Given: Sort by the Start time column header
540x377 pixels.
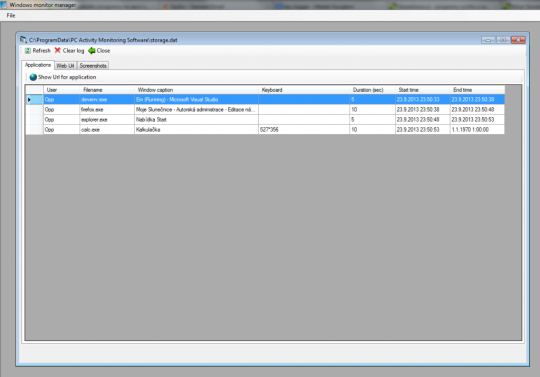Looking at the screenshot, I should point(422,90).
